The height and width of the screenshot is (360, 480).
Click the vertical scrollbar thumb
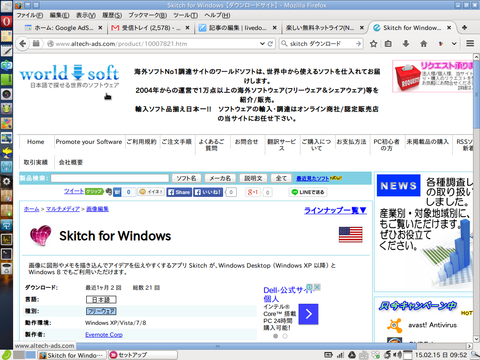(476, 94)
